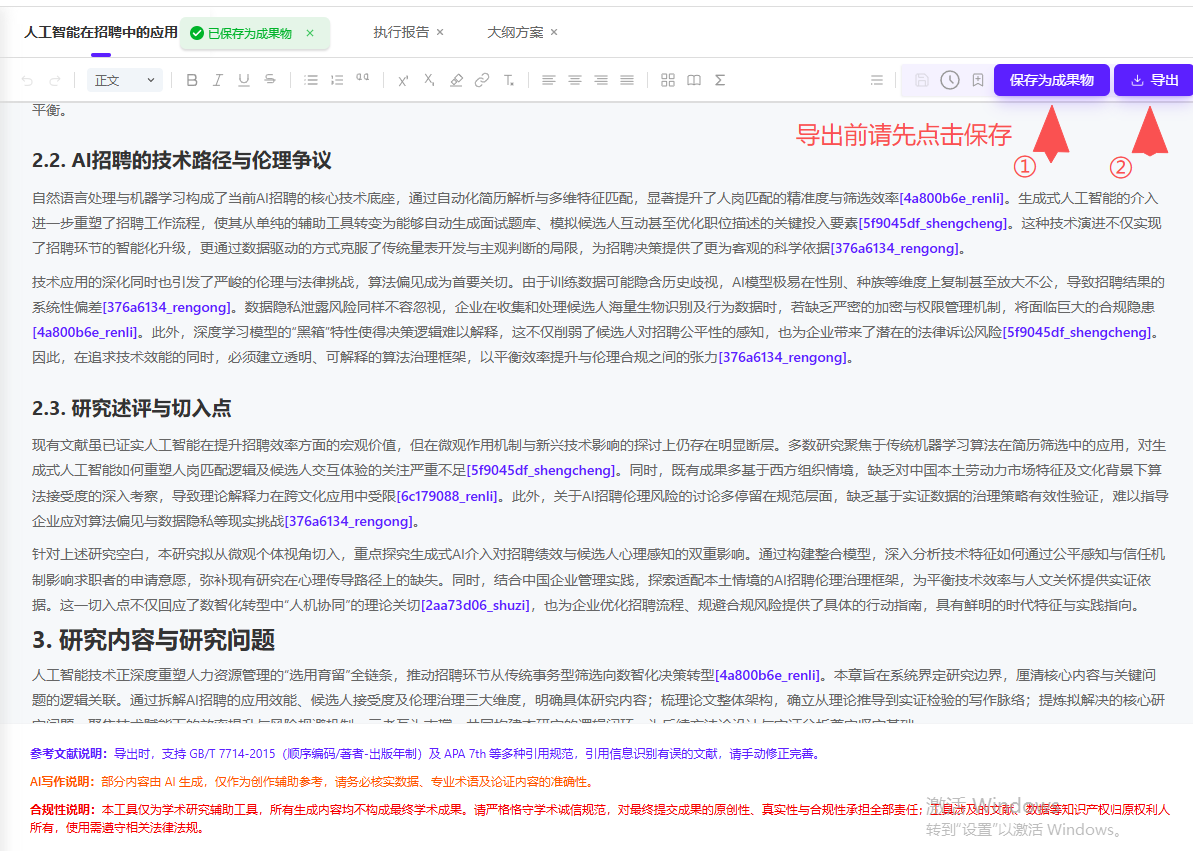Click the AI写作说明 note text
Image resolution: width=1193 pixels, height=851 pixels.
312,782
